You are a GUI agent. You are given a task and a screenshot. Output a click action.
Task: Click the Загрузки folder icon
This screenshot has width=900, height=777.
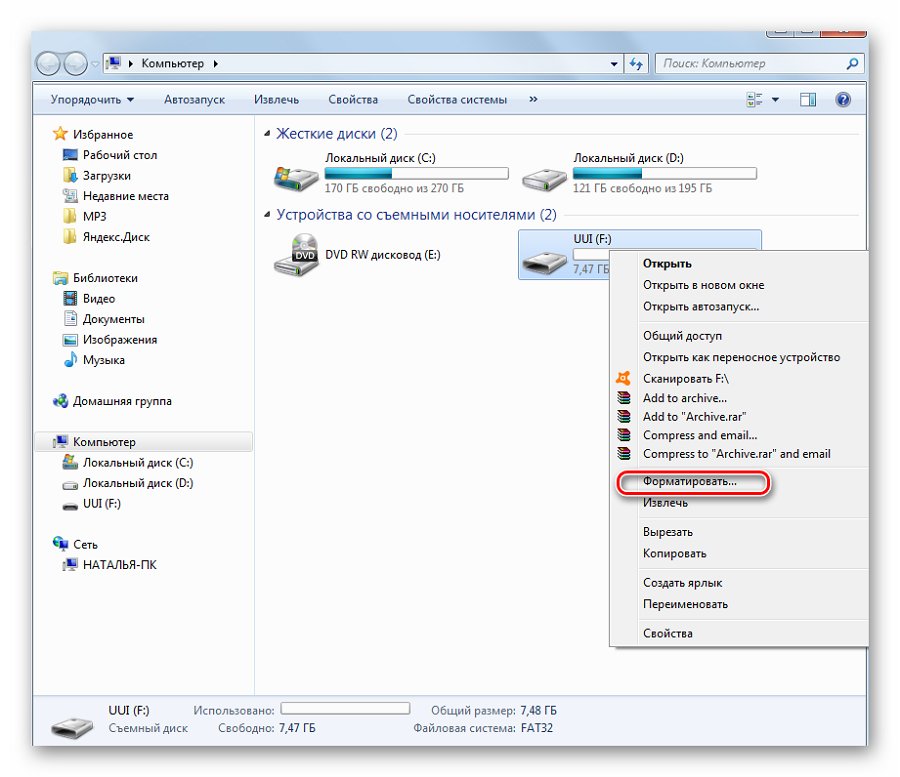pyautogui.click(x=70, y=175)
